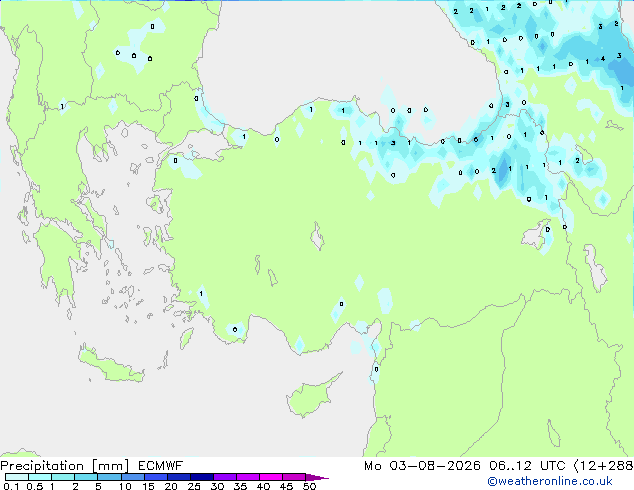Image resolution: width=634 pixels, height=490 pixels.
Task: Click the 'ECMWF' model label
Action: point(161,466)
